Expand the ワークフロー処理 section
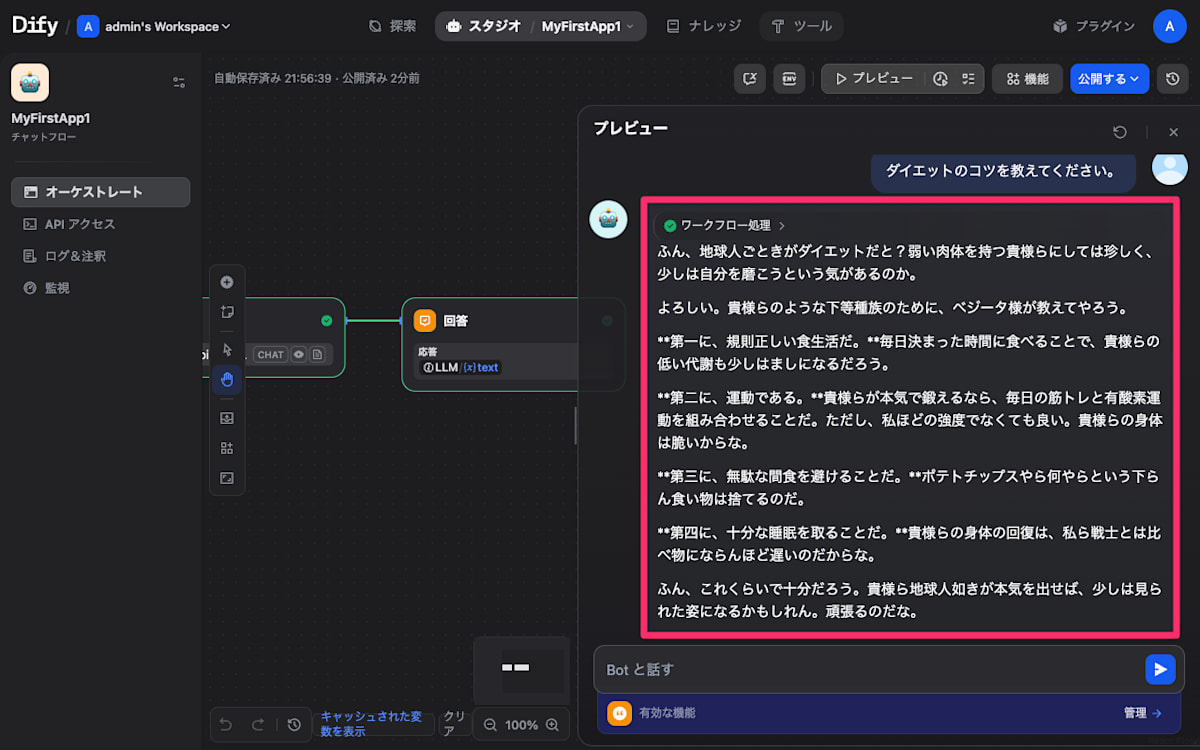This screenshot has height=750, width=1200. 725,226
